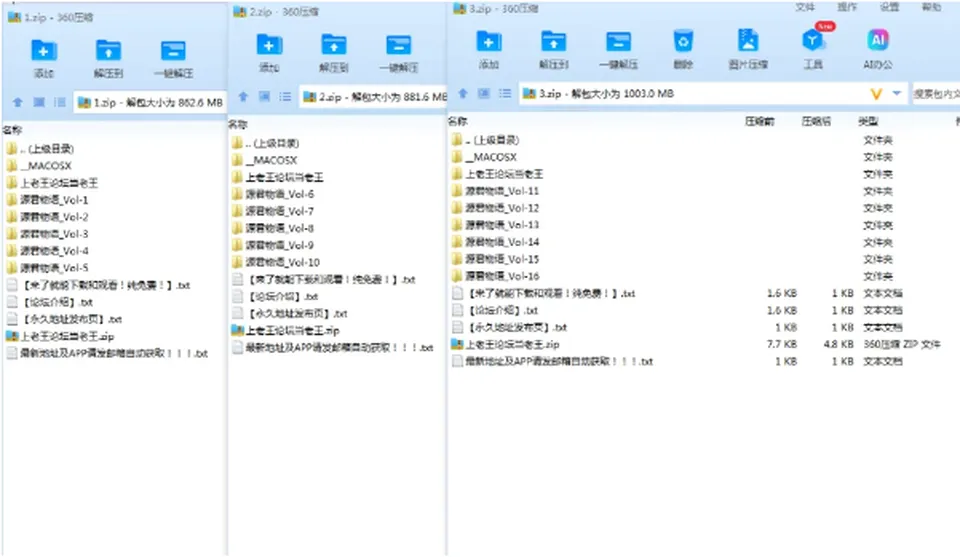Screen dimensions: 960x557
Task: Open the 帮助 menu in the 3.zip window
Action: point(931,7)
